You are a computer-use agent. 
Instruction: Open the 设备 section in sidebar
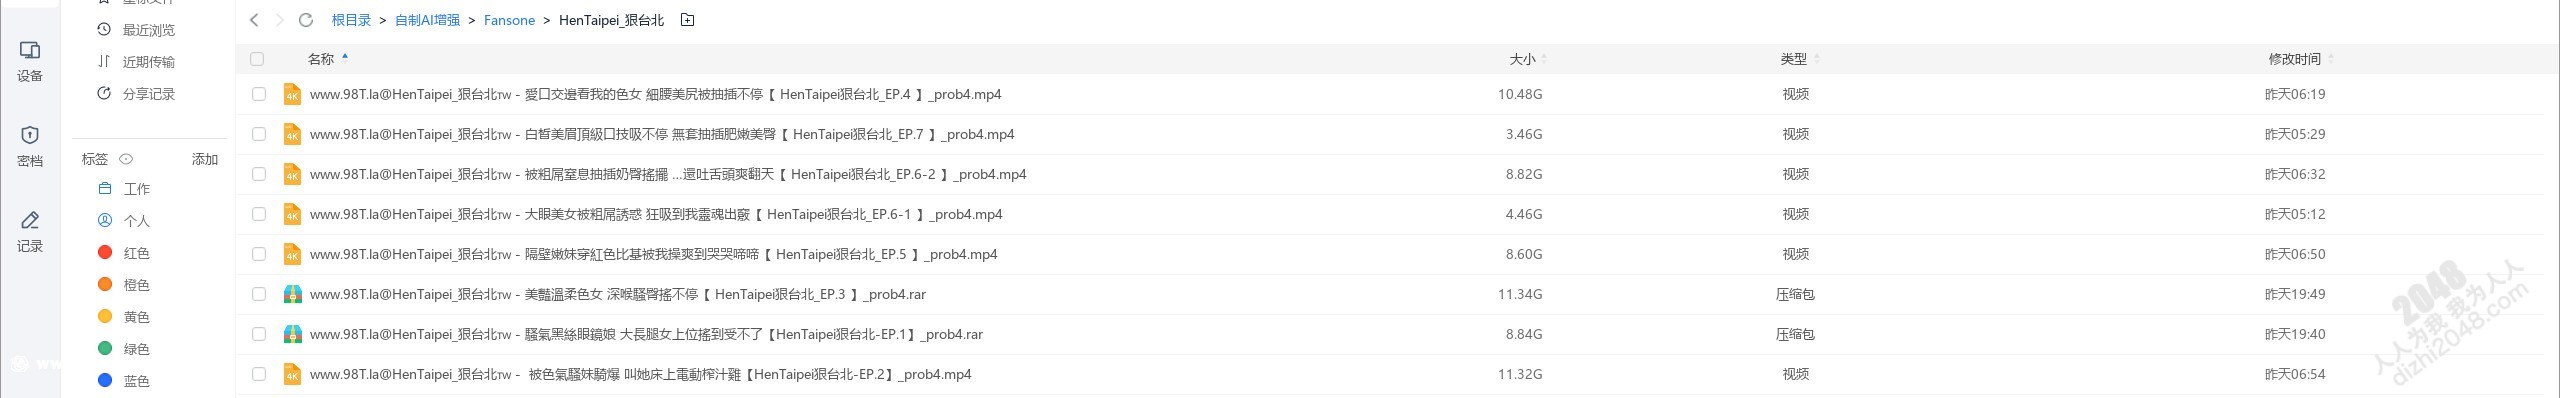(30, 61)
